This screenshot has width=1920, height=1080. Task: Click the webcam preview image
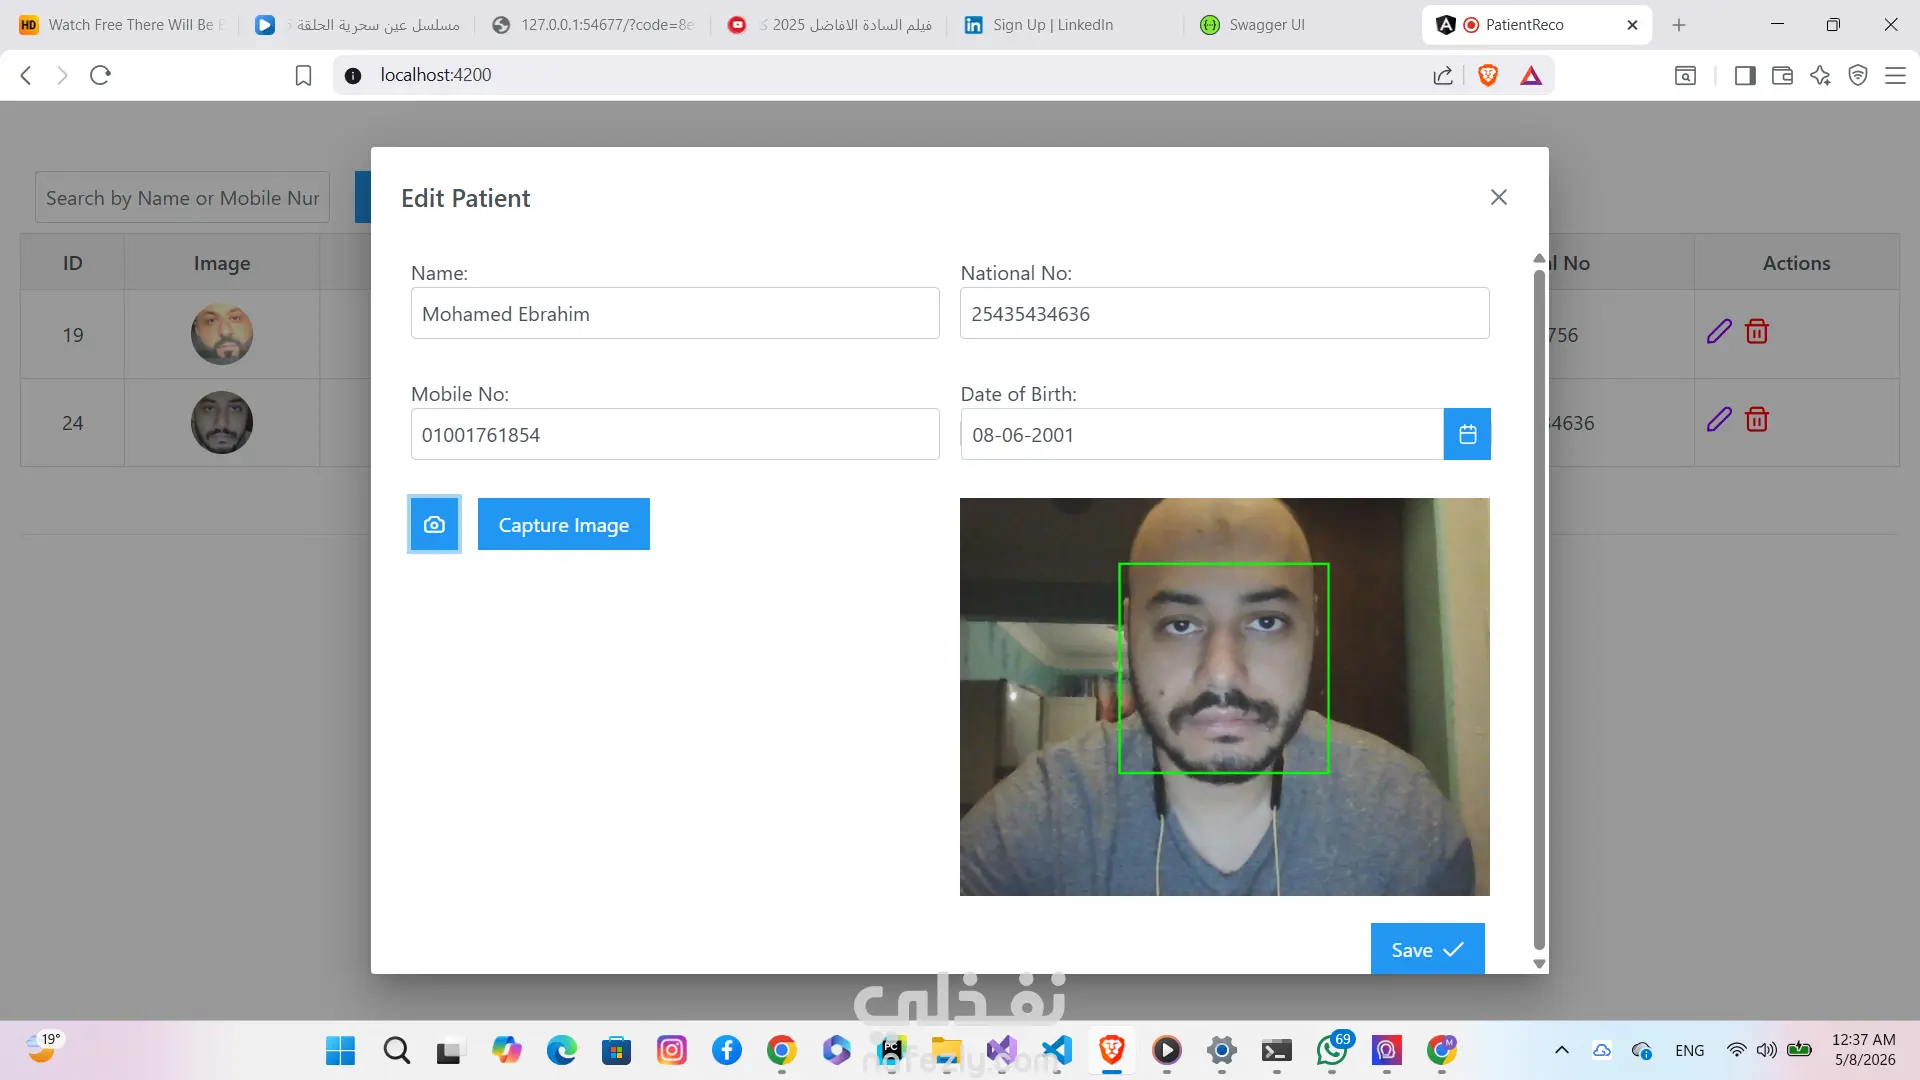click(1224, 697)
